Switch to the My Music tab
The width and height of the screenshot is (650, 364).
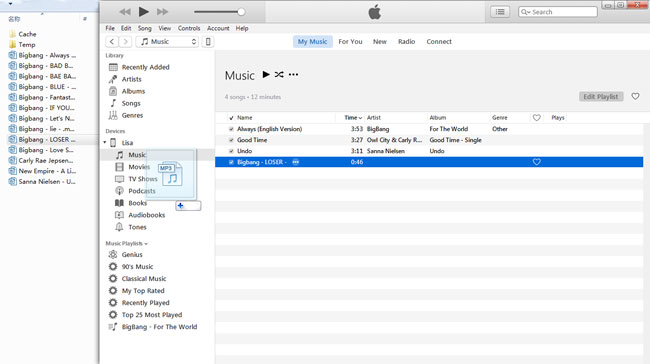[x=313, y=41]
